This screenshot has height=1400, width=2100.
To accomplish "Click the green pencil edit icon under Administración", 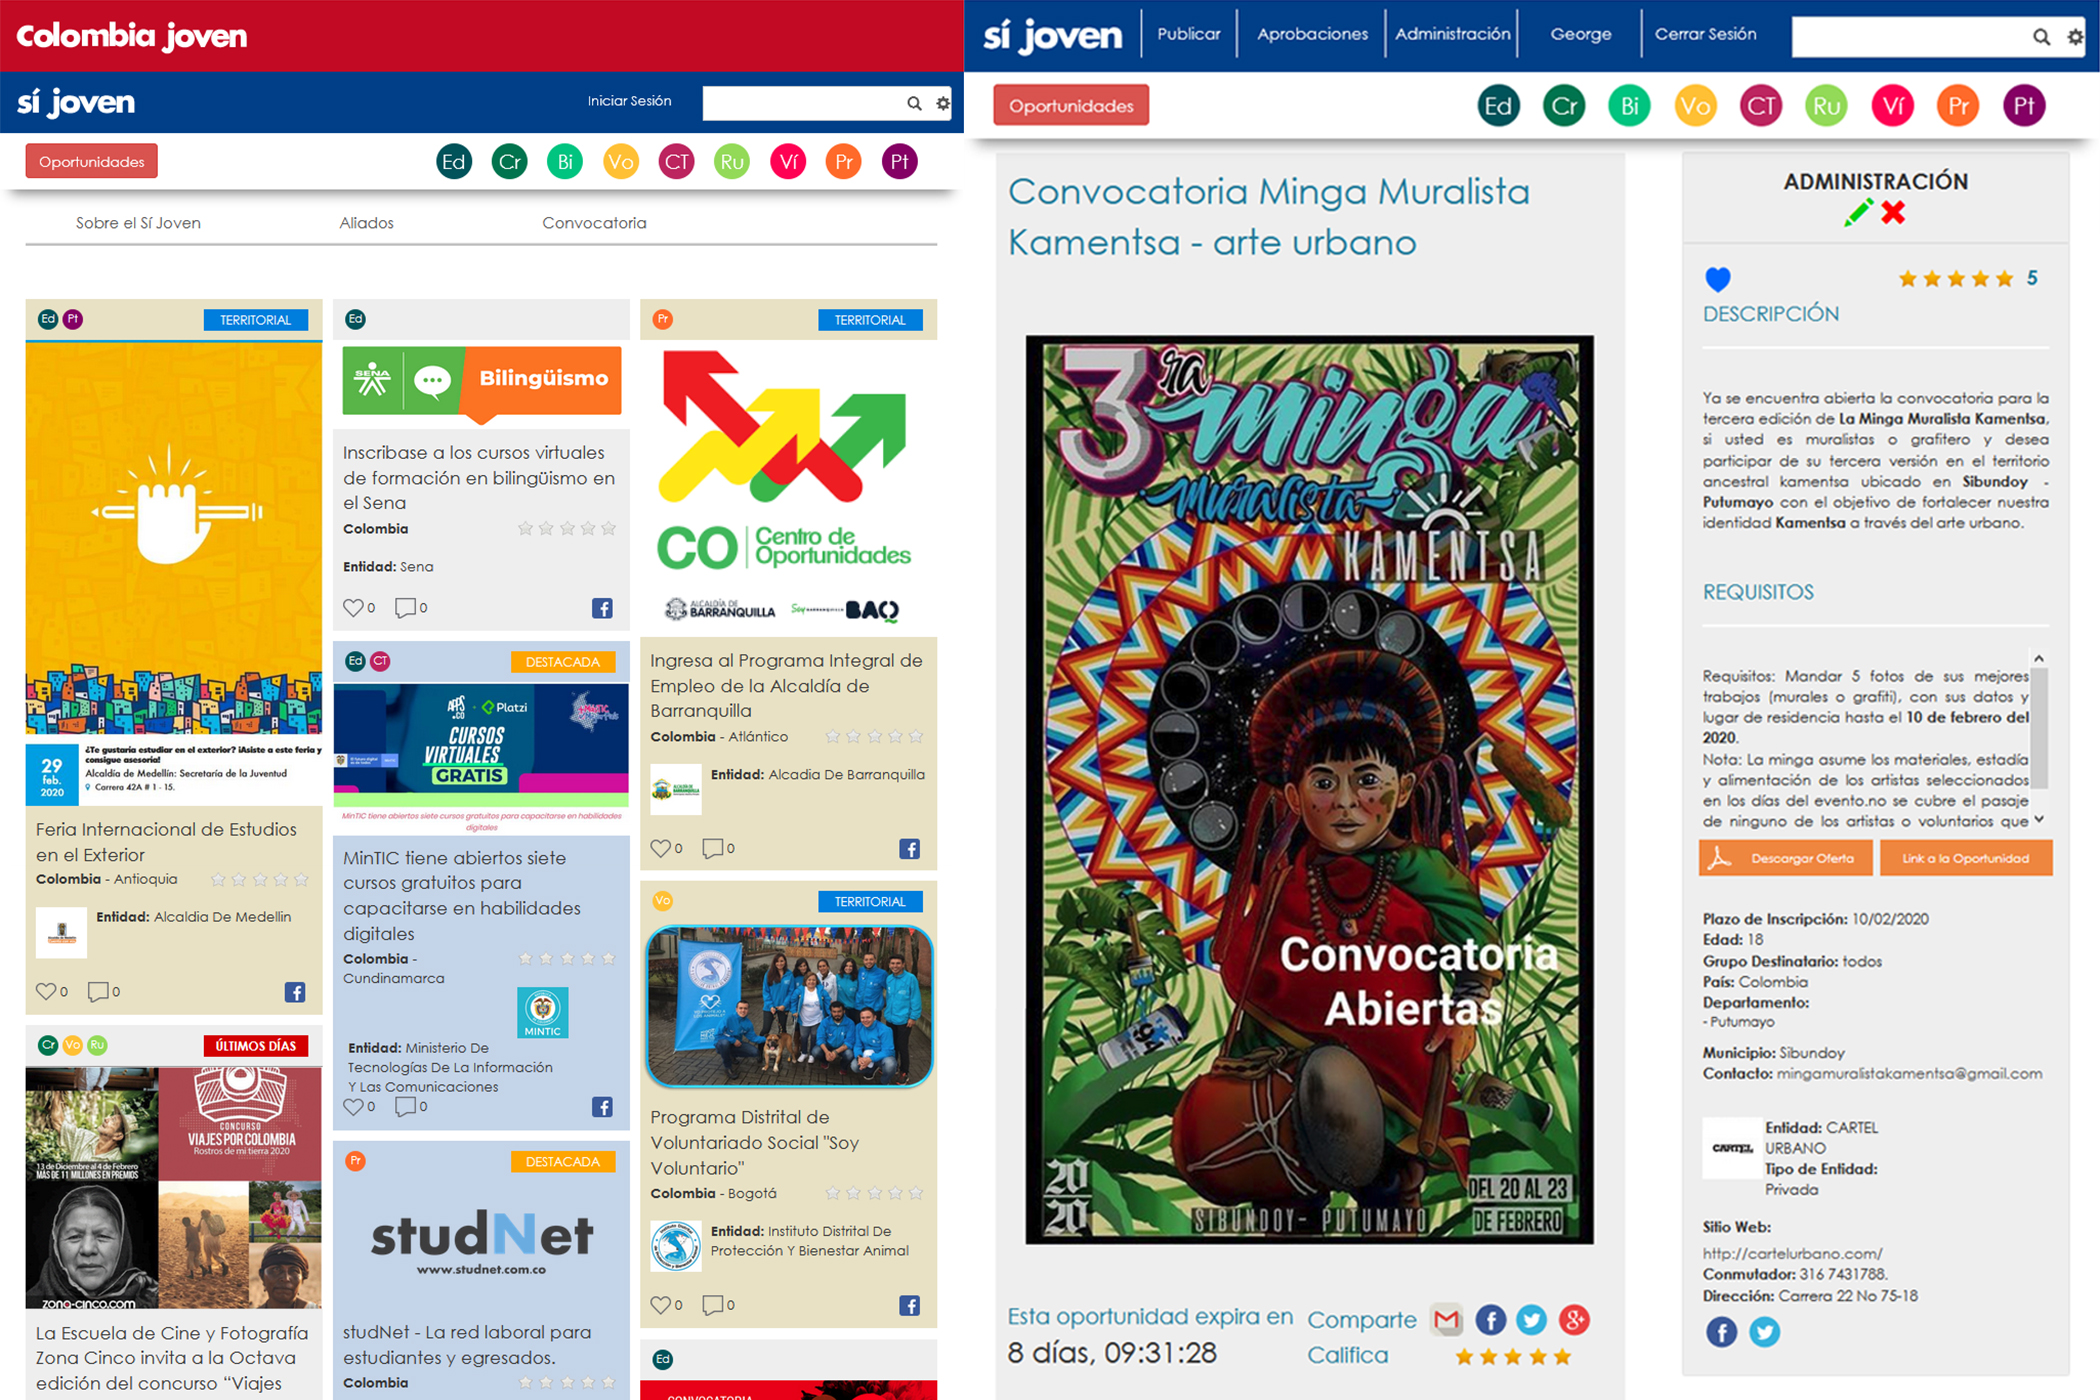I will click(x=1858, y=213).
